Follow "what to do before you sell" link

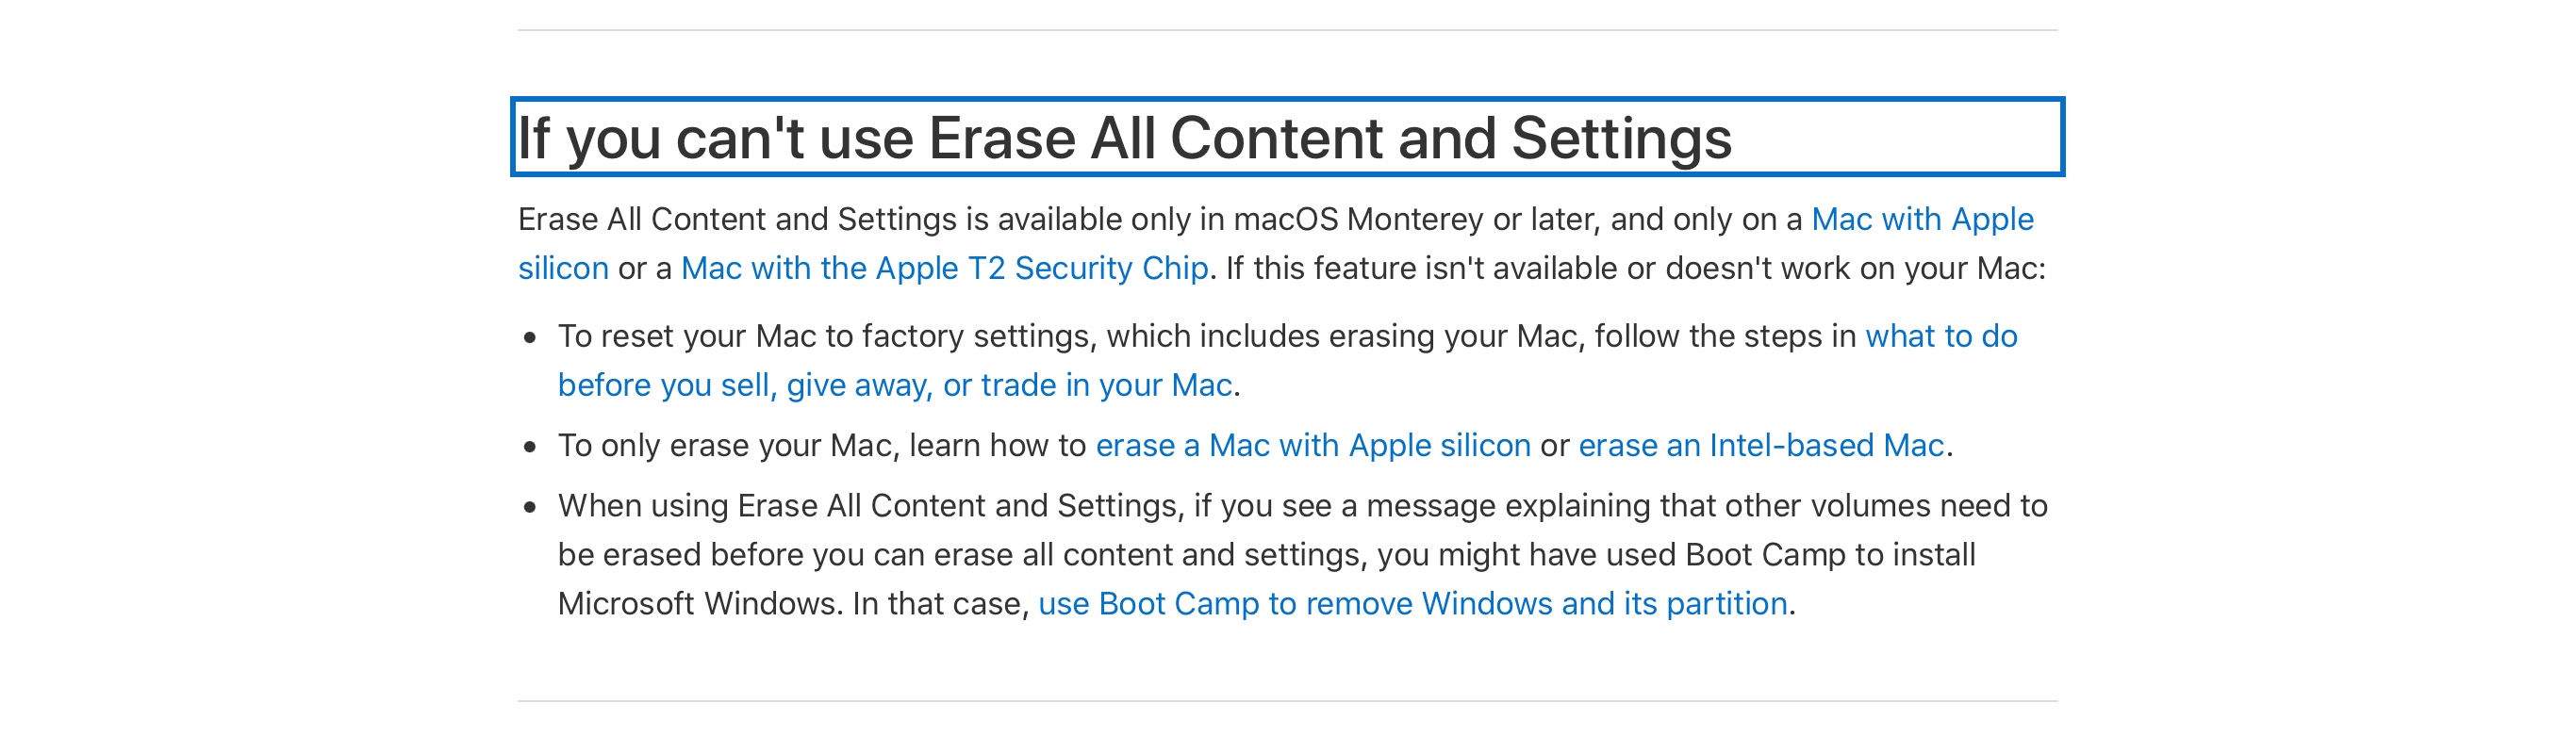click(1940, 336)
